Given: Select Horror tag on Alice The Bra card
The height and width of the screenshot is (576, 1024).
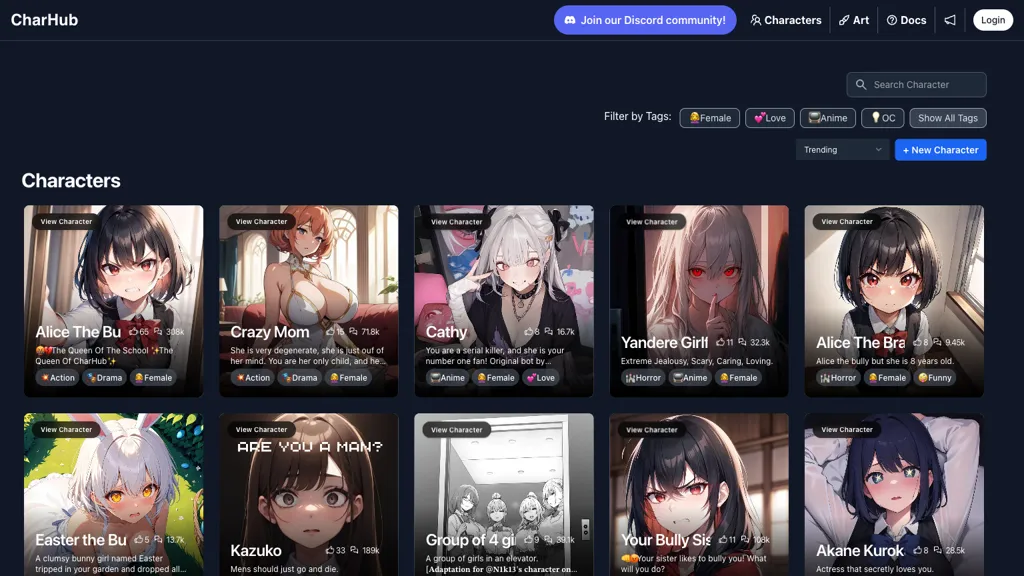Looking at the screenshot, I should [x=839, y=377].
